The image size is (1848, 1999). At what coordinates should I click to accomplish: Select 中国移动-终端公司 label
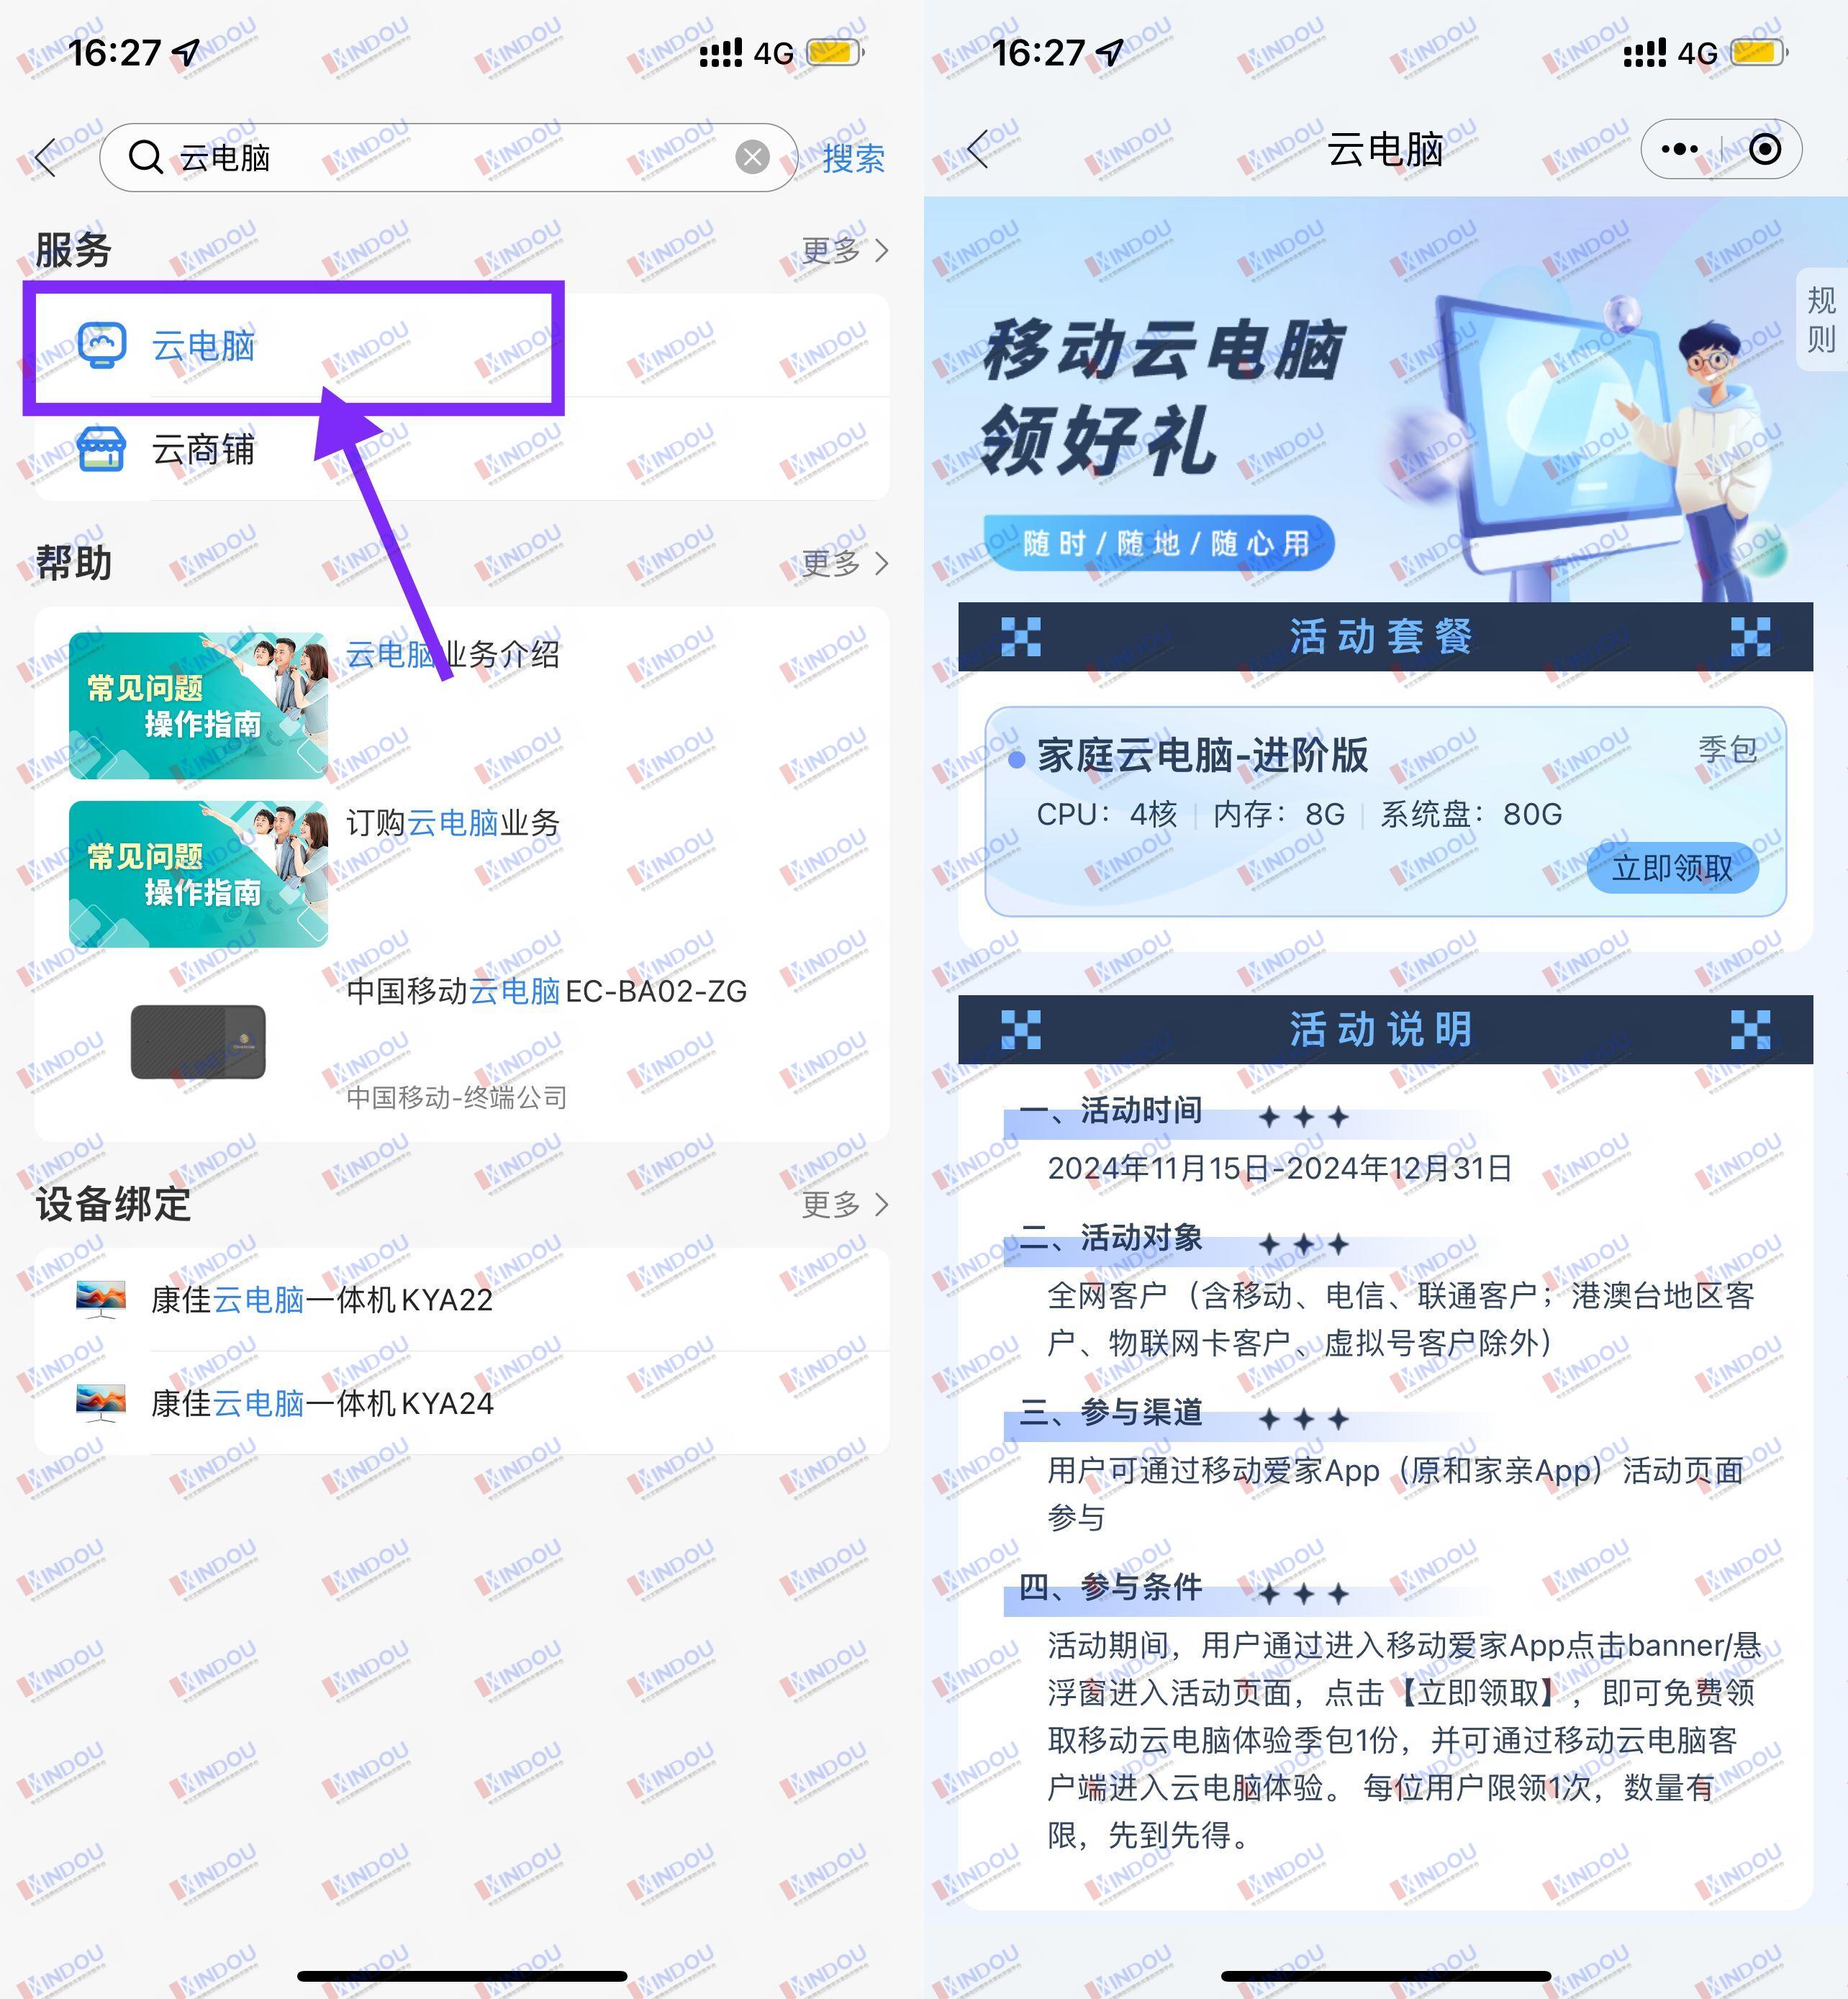(456, 1097)
